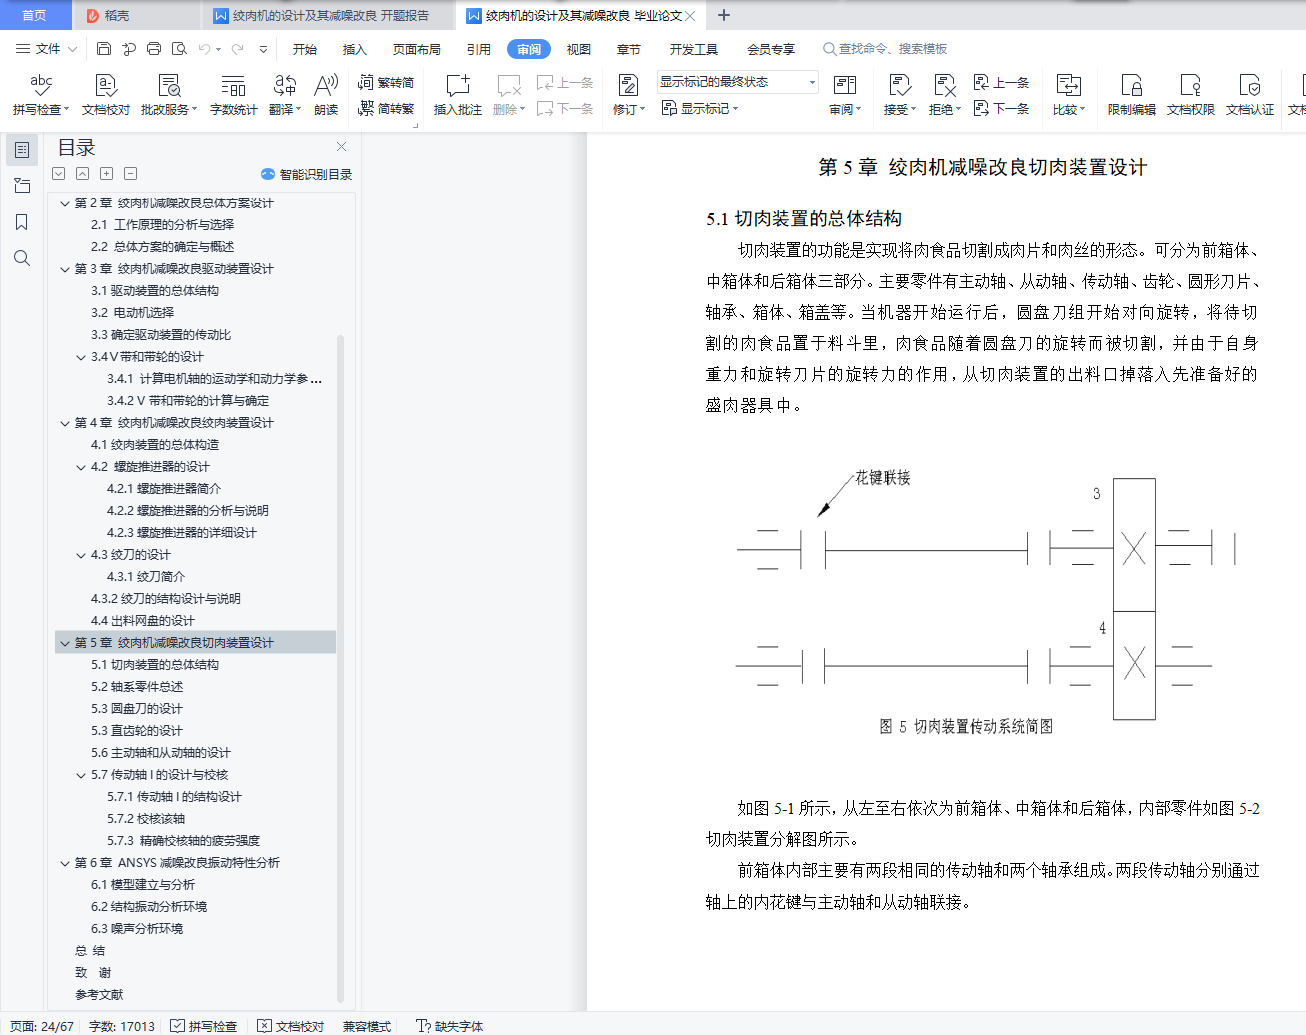The height and width of the screenshot is (1035, 1306).
Task: Collapse 5.7 传动轴 I 的设计与校核 node
Action: coord(81,775)
